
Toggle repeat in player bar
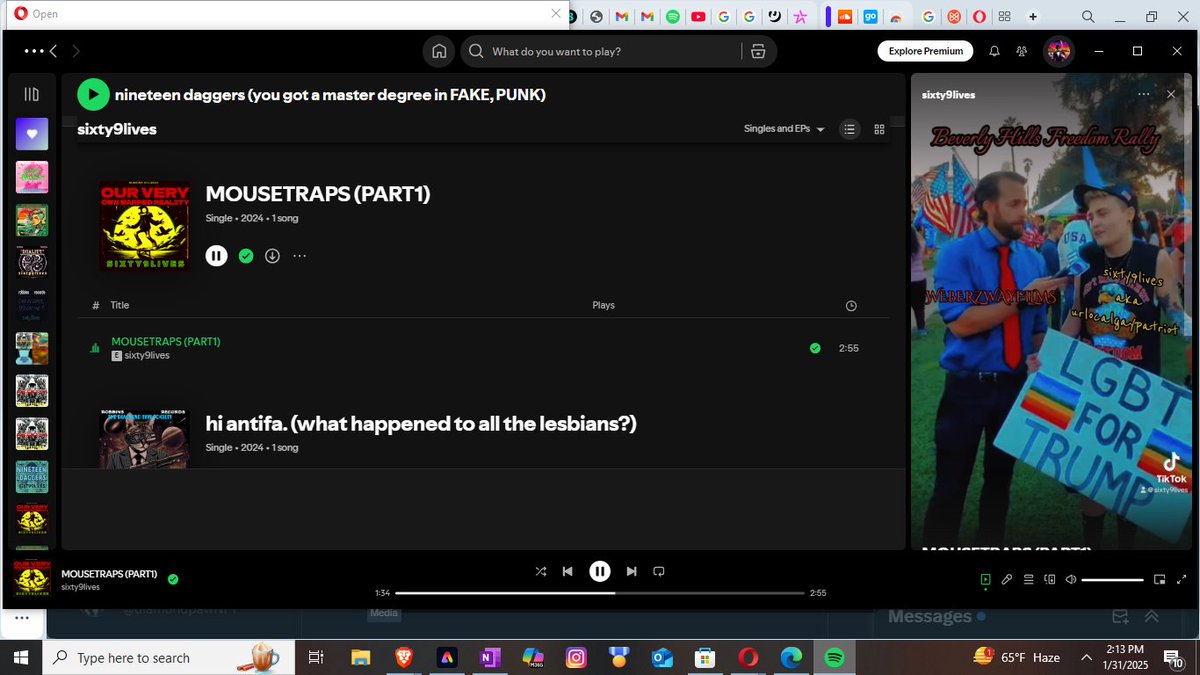click(658, 571)
